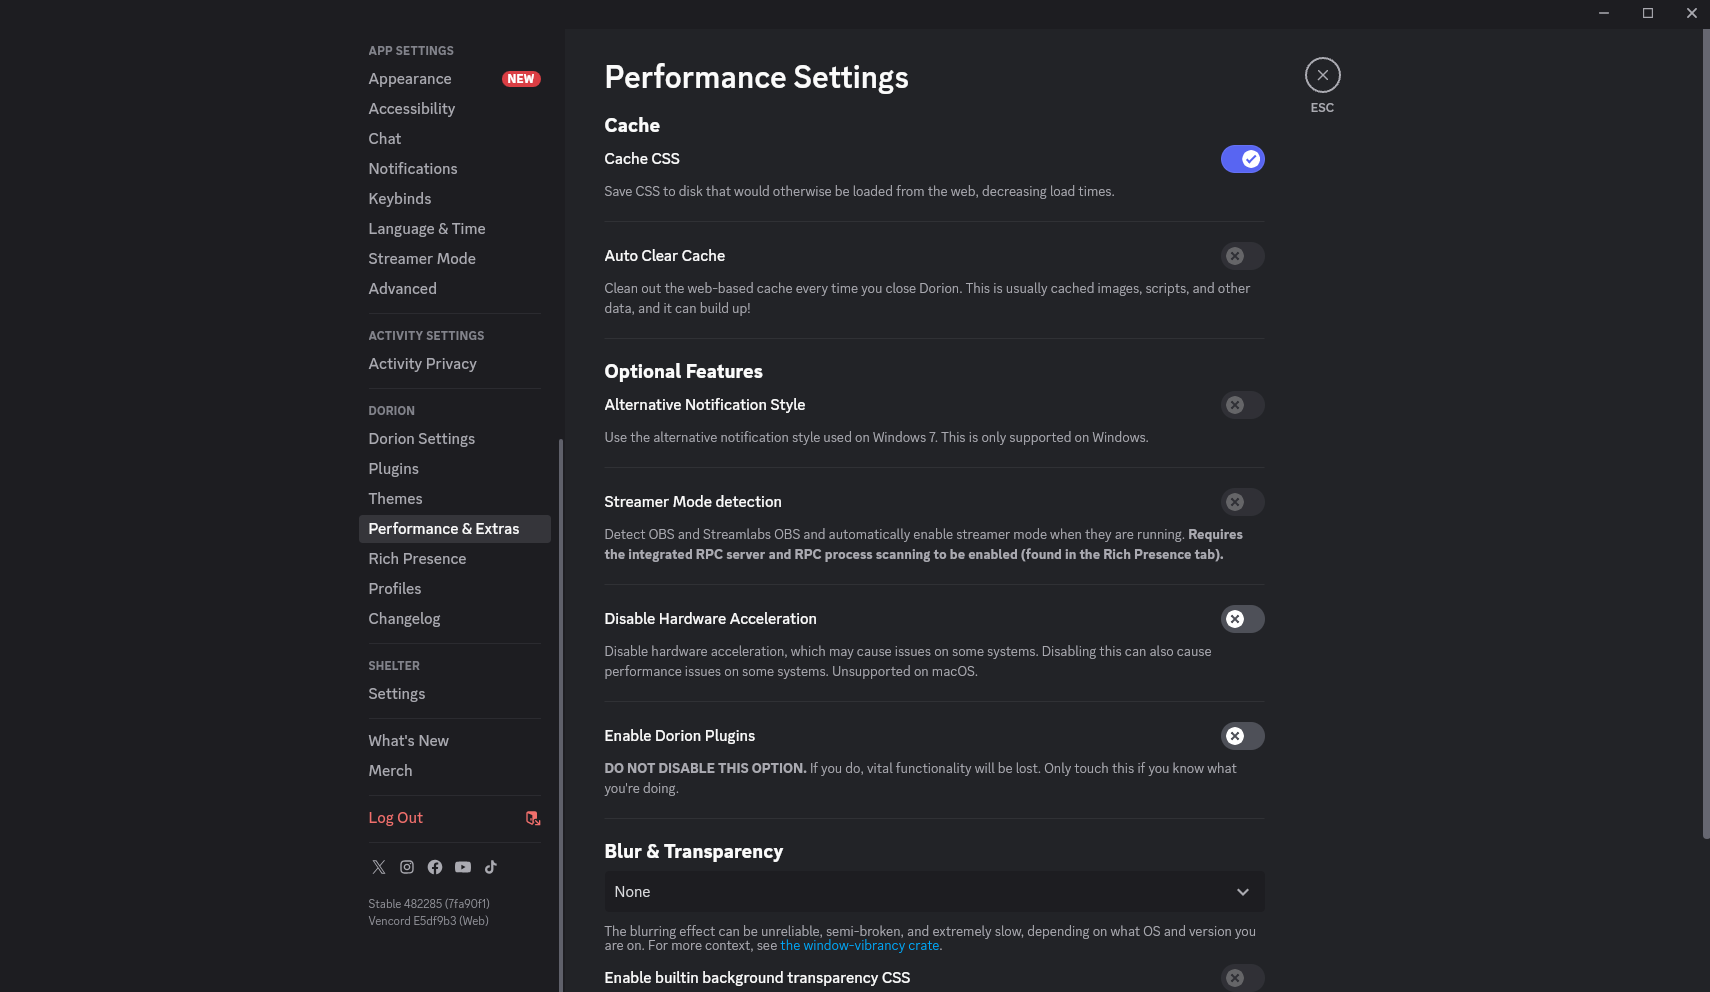Toggle Disable Hardware Acceleration switch
This screenshot has width=1710, height=992.
(1242, 619)
